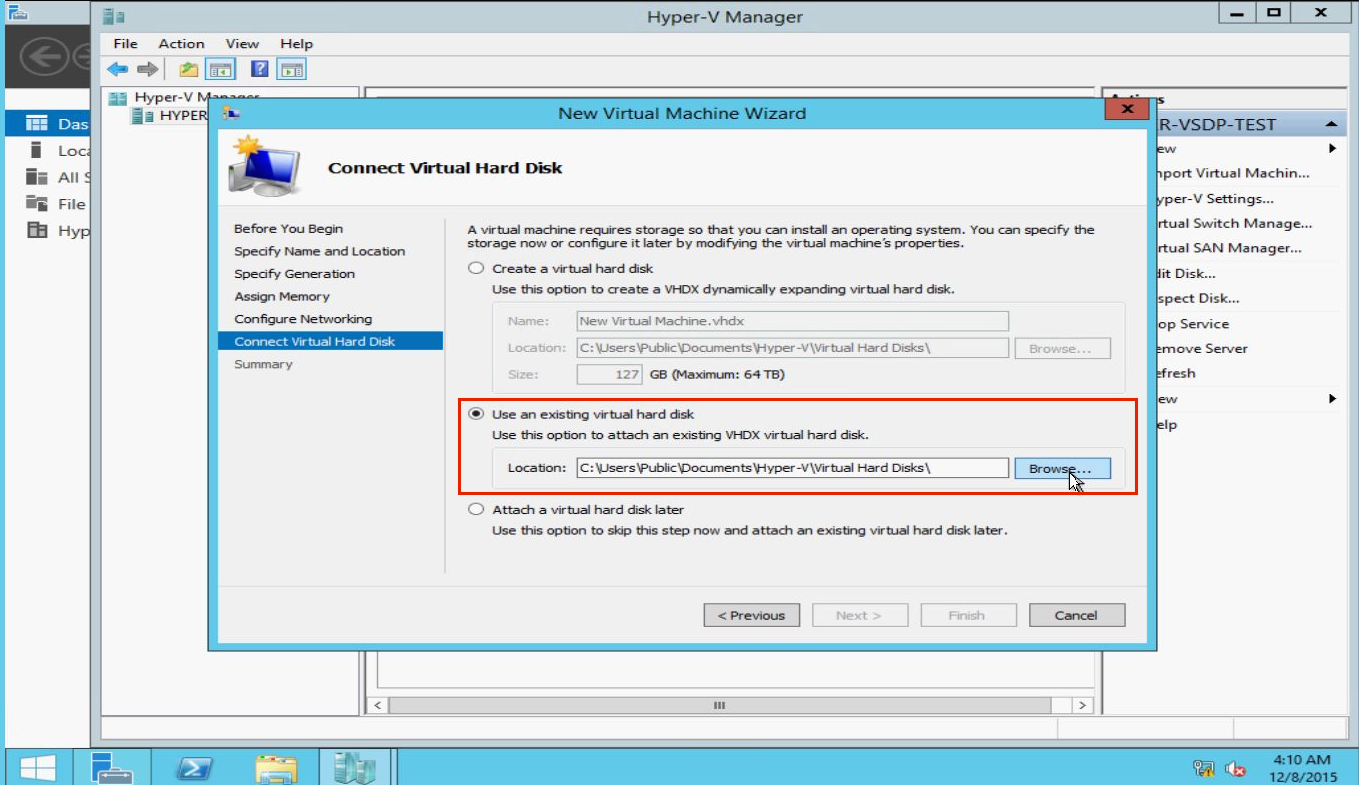Click the existing disk Location path field
This screenshot has height=785, width=1359.
[x=792, y=468]
